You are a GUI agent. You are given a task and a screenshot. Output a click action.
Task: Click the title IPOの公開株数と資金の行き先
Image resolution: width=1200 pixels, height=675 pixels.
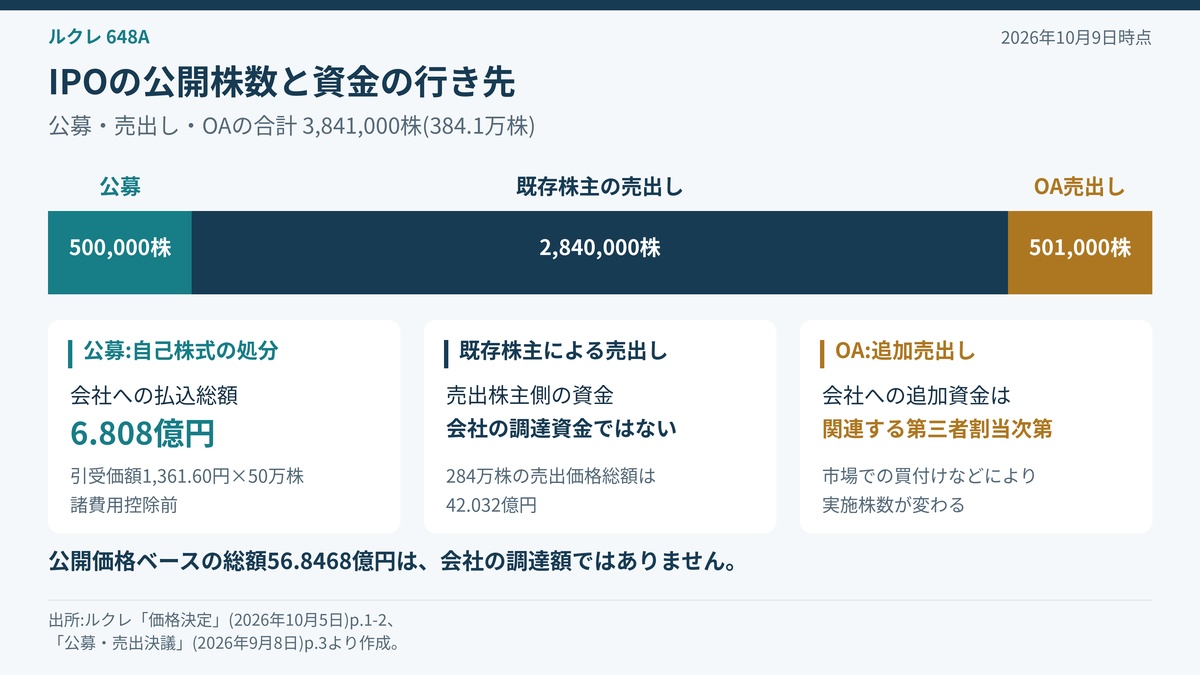[282, 82]
